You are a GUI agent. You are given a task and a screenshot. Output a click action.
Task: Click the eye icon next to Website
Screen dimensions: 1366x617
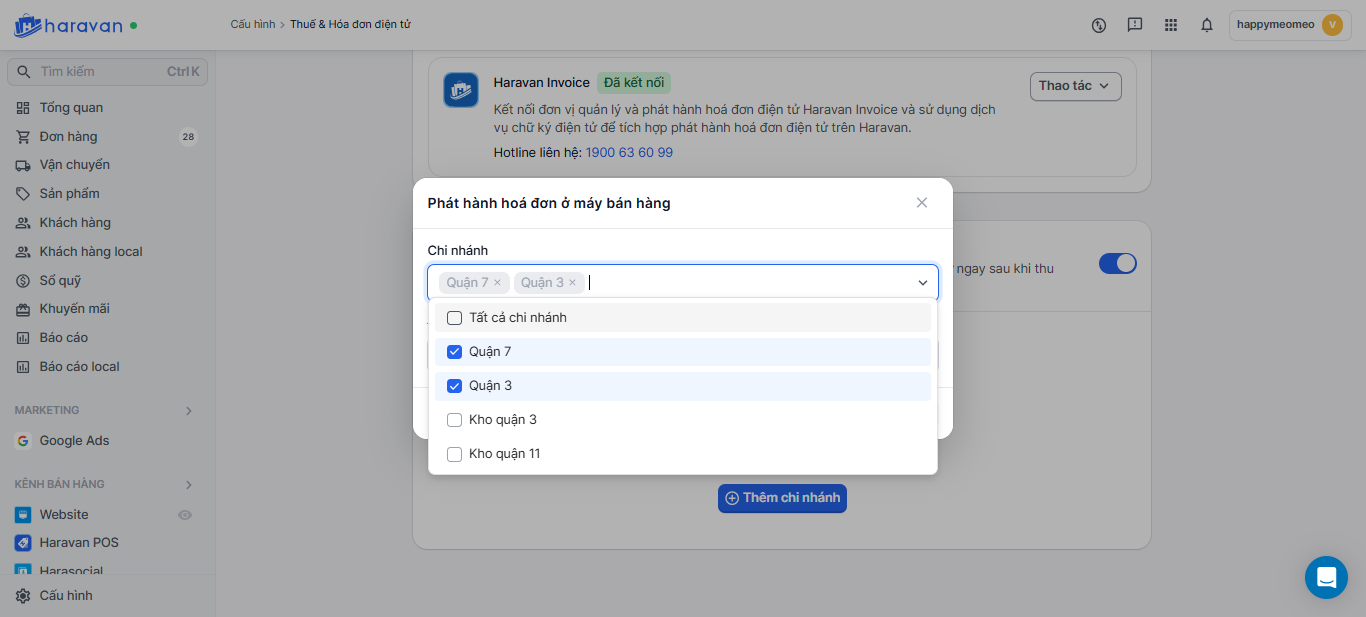tap(184, 515)
